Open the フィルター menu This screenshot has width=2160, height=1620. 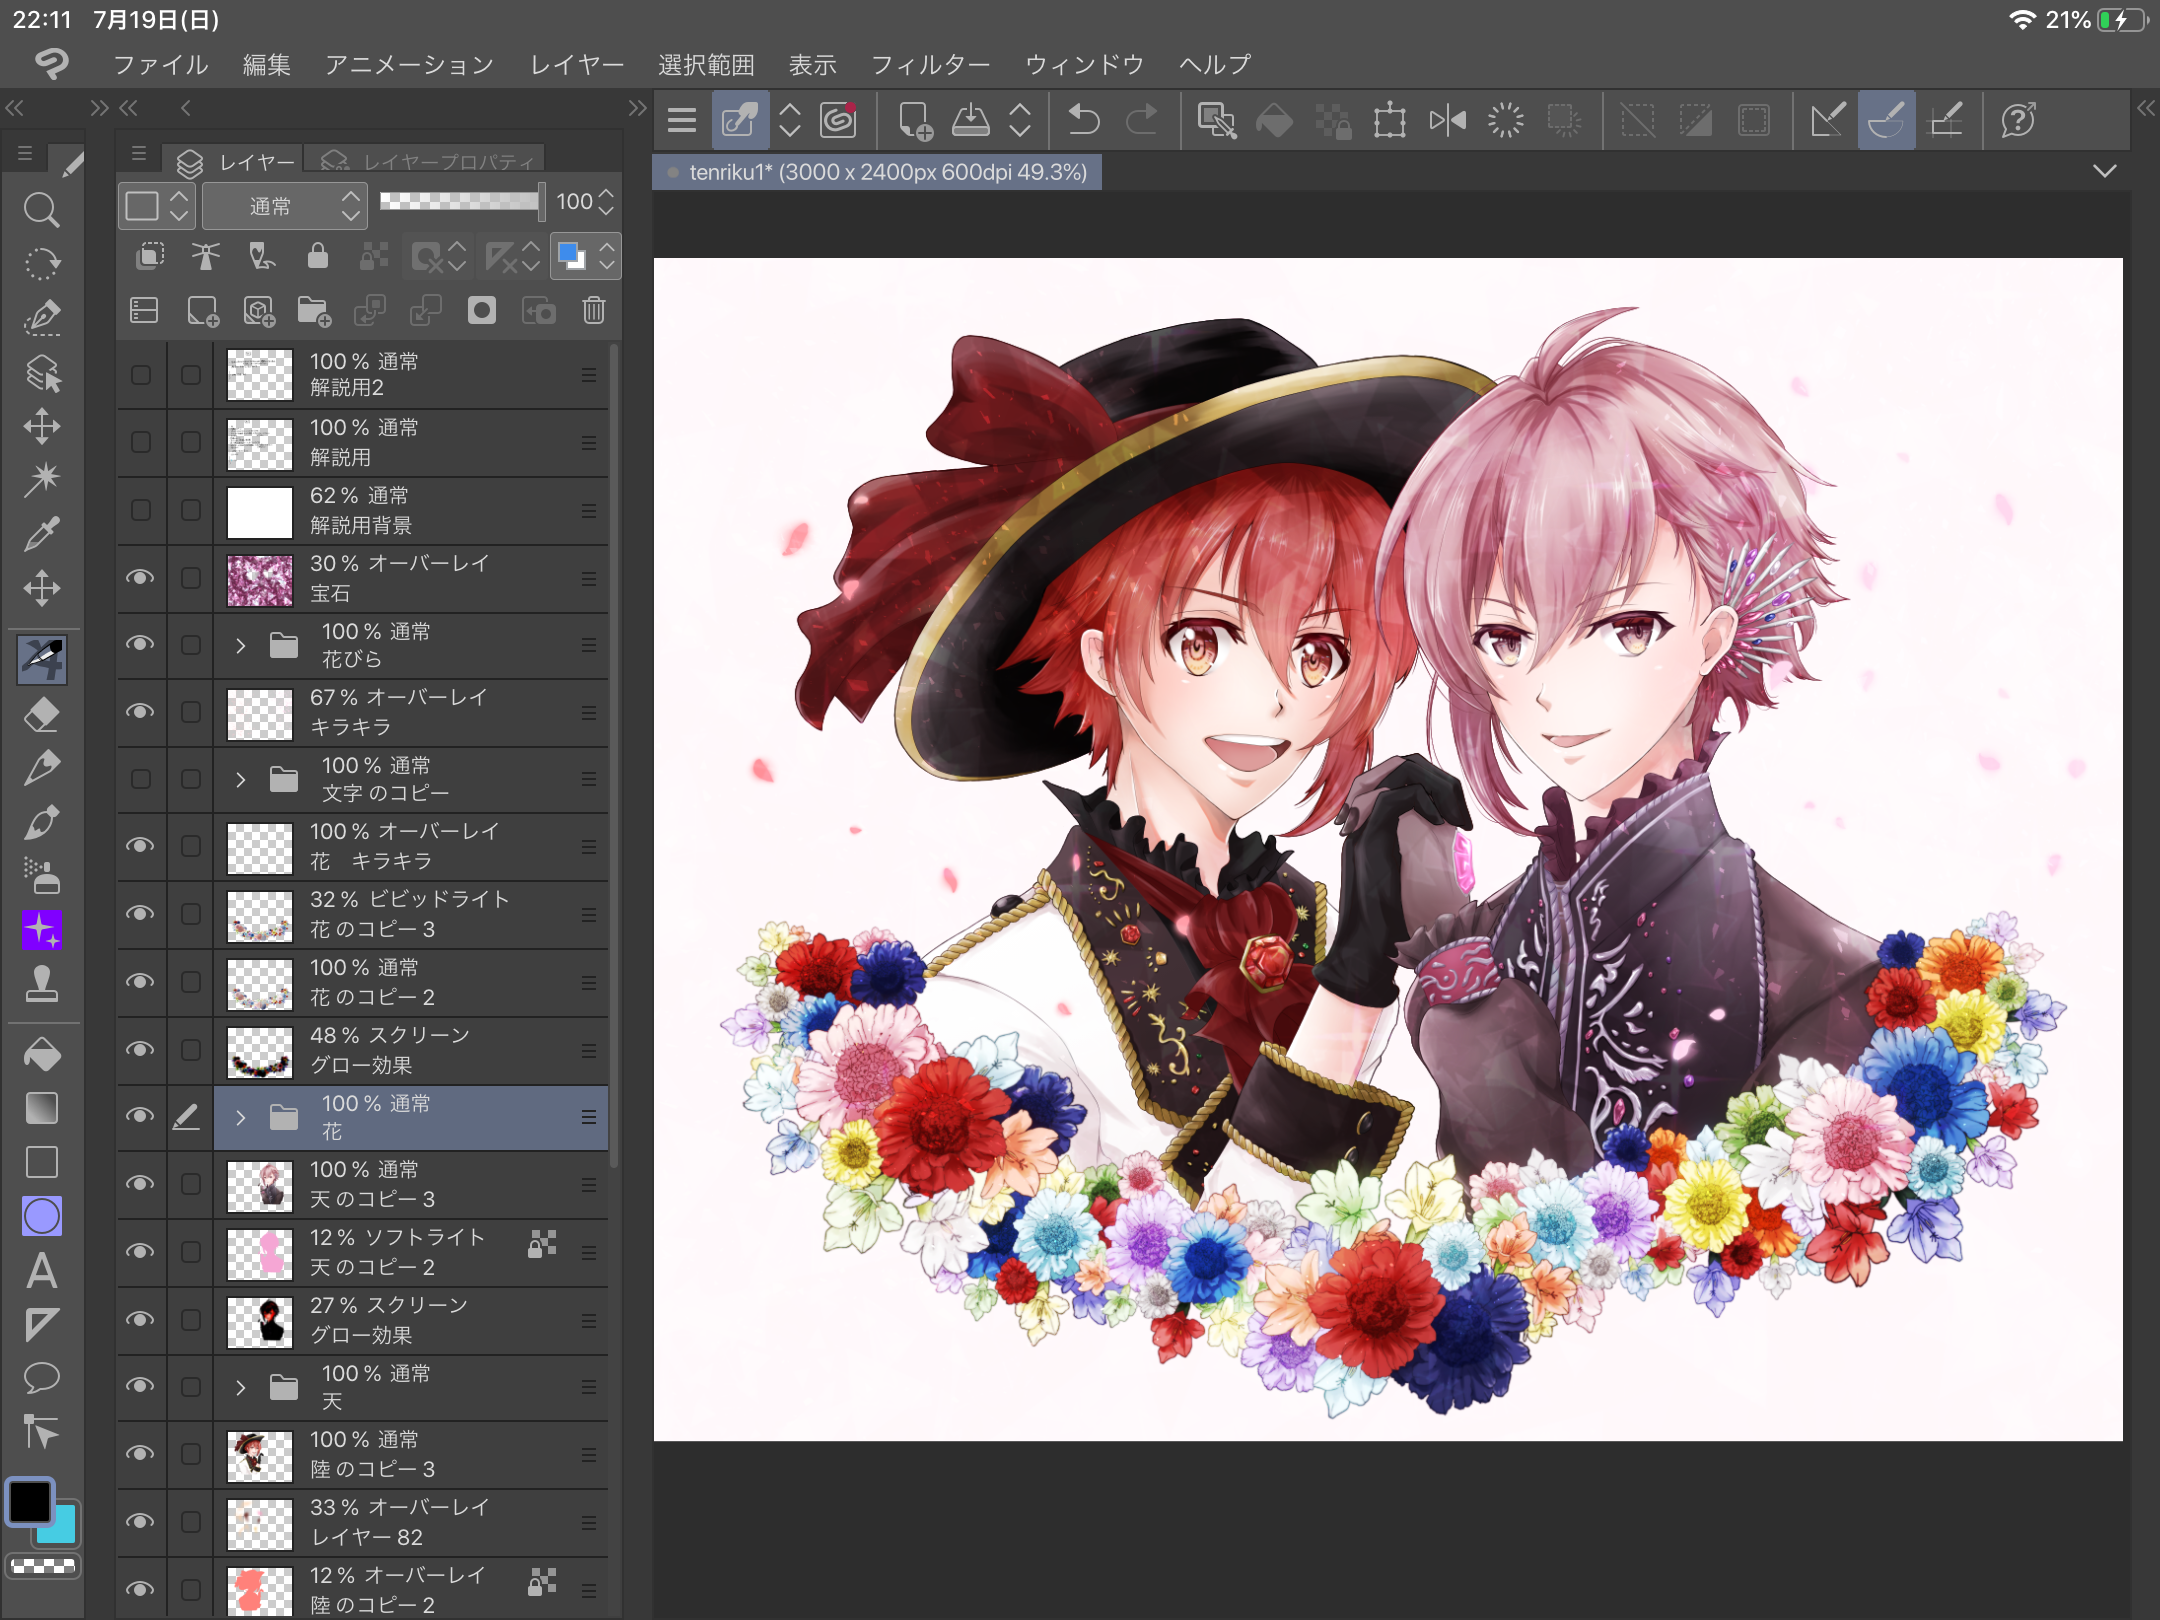[930, 65]
